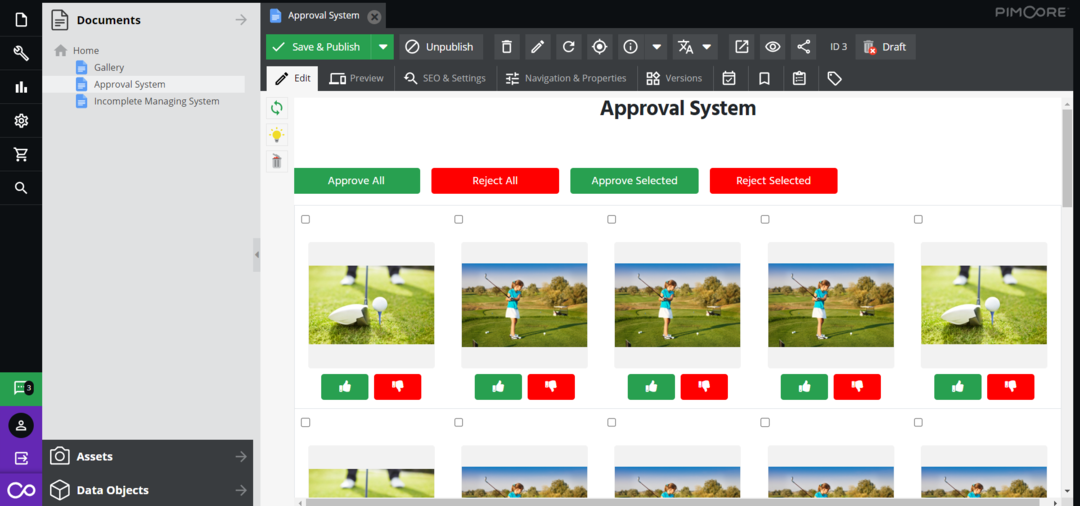The height and width of the screenshot is (506, 1080).
Task: Open the bookmark tab icon
Action: pyautogui.click(x=764, y=78)
